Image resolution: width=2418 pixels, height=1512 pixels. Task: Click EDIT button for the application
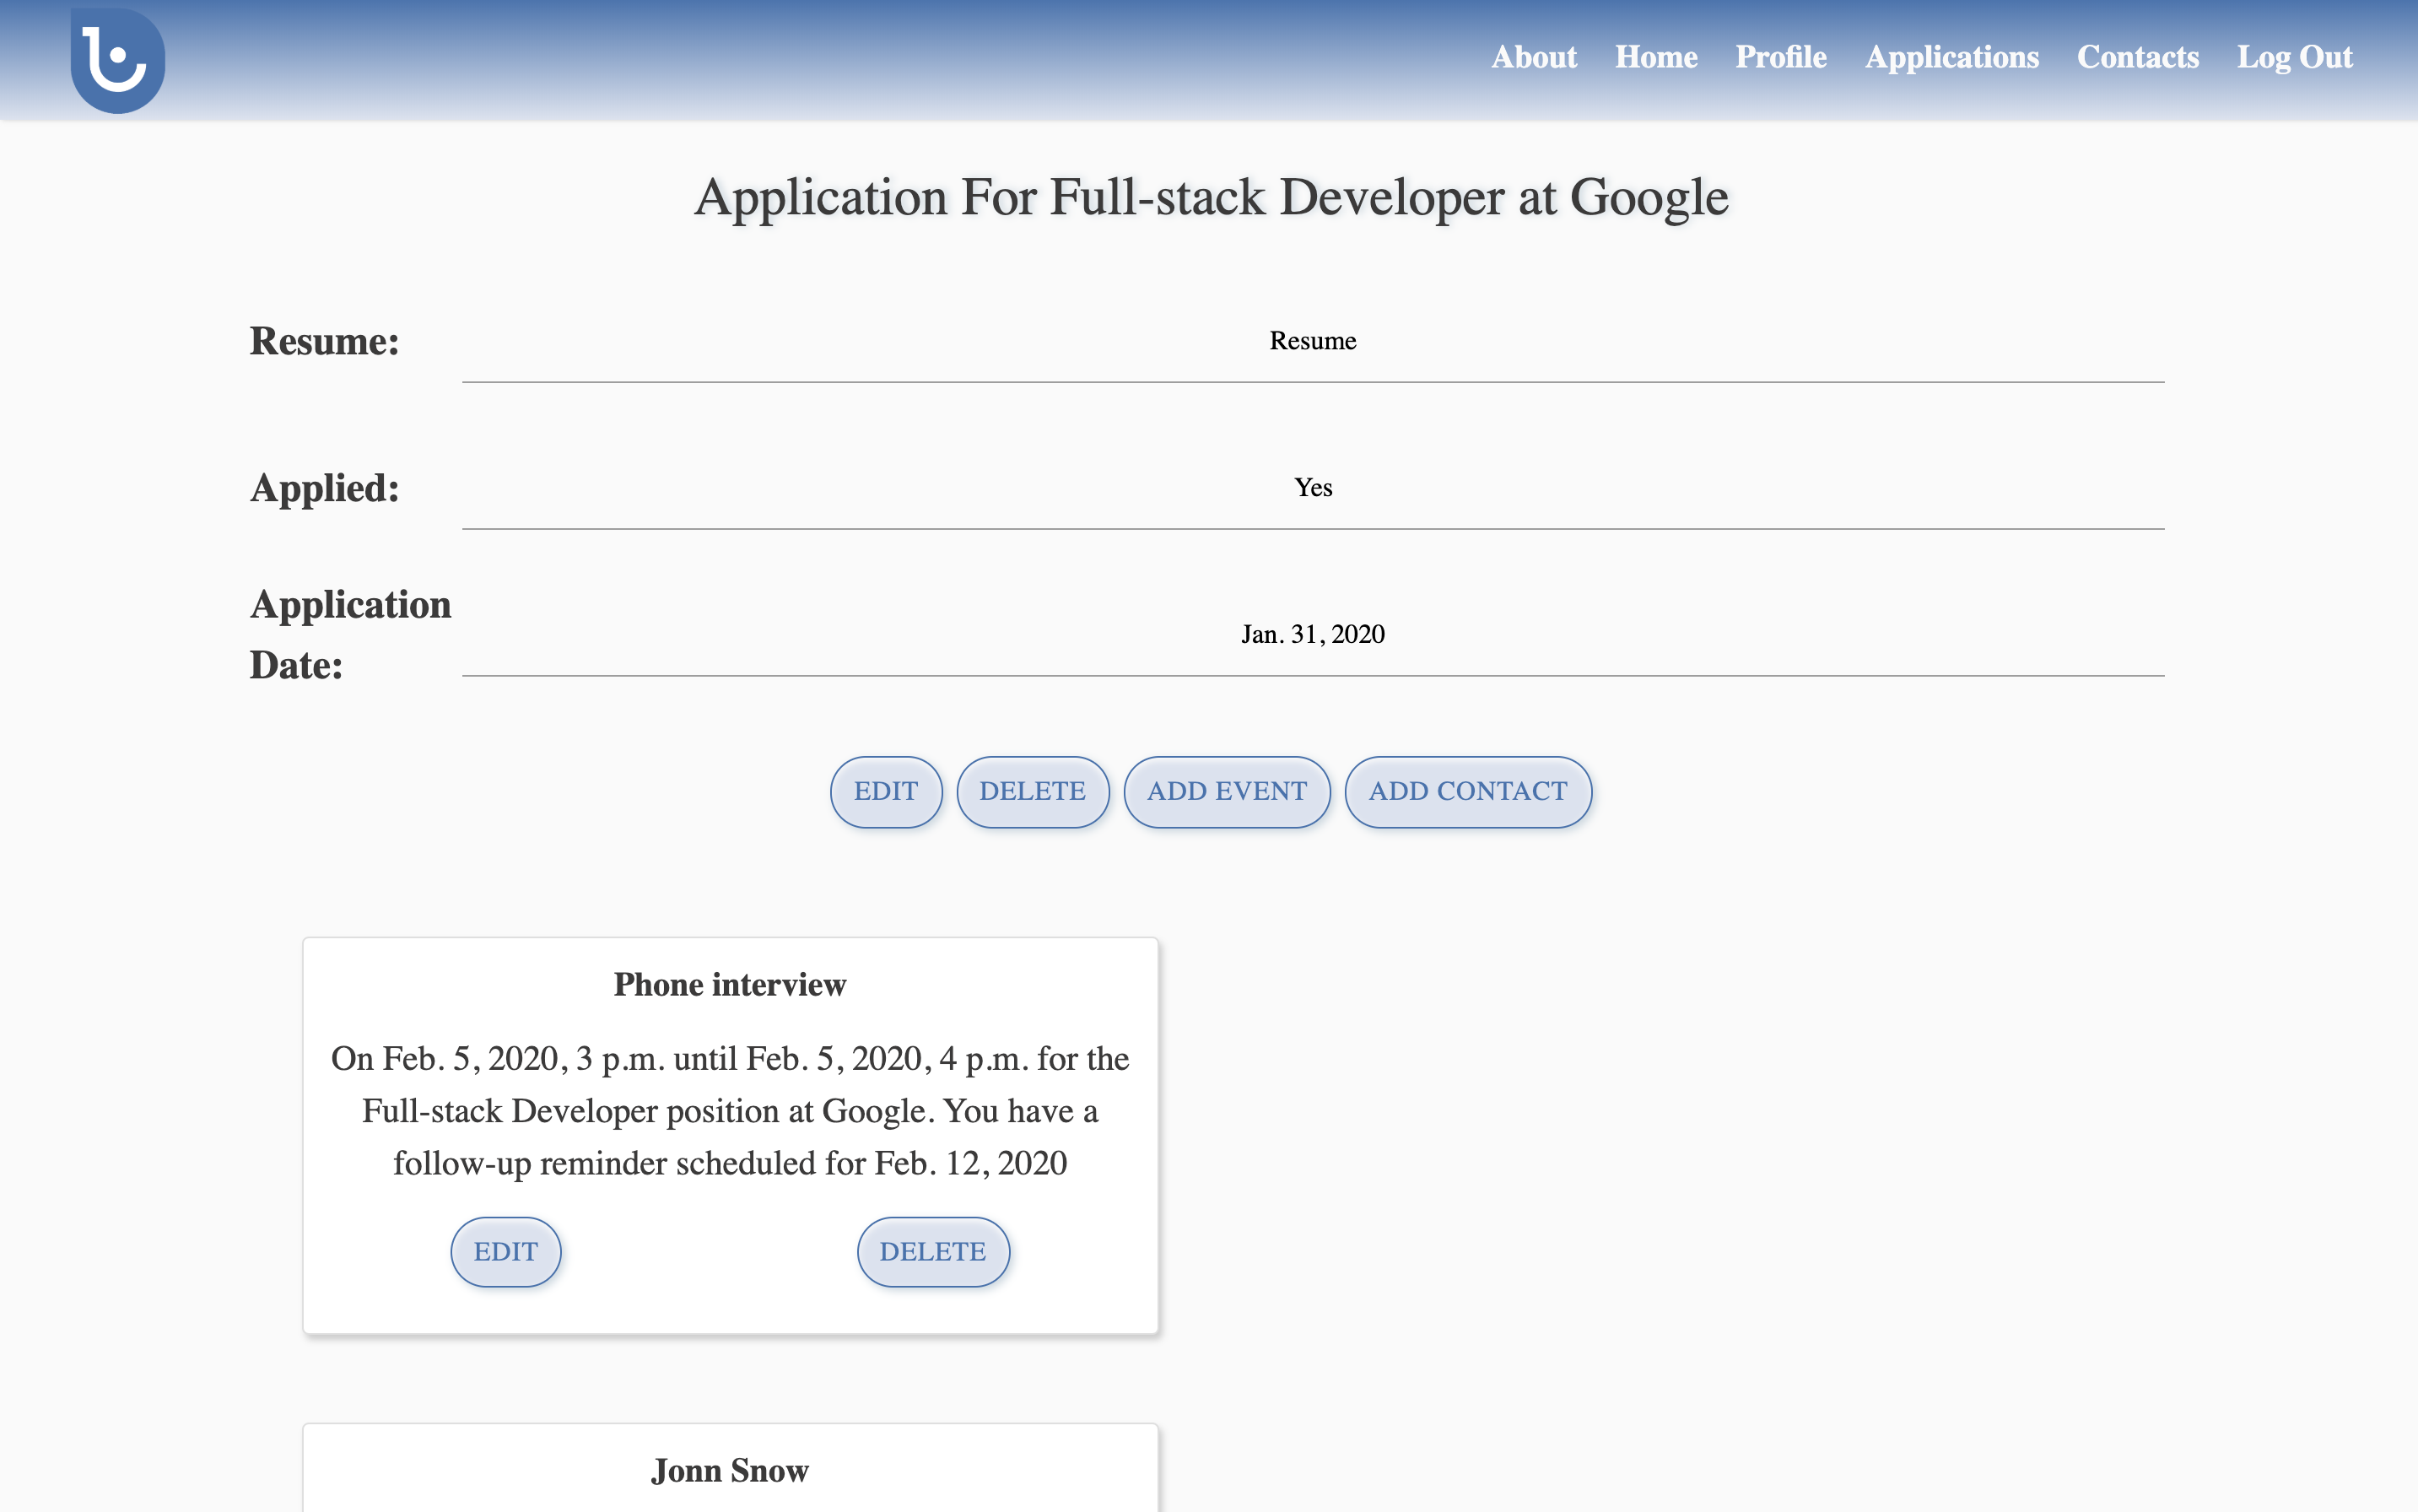[885, 791]
